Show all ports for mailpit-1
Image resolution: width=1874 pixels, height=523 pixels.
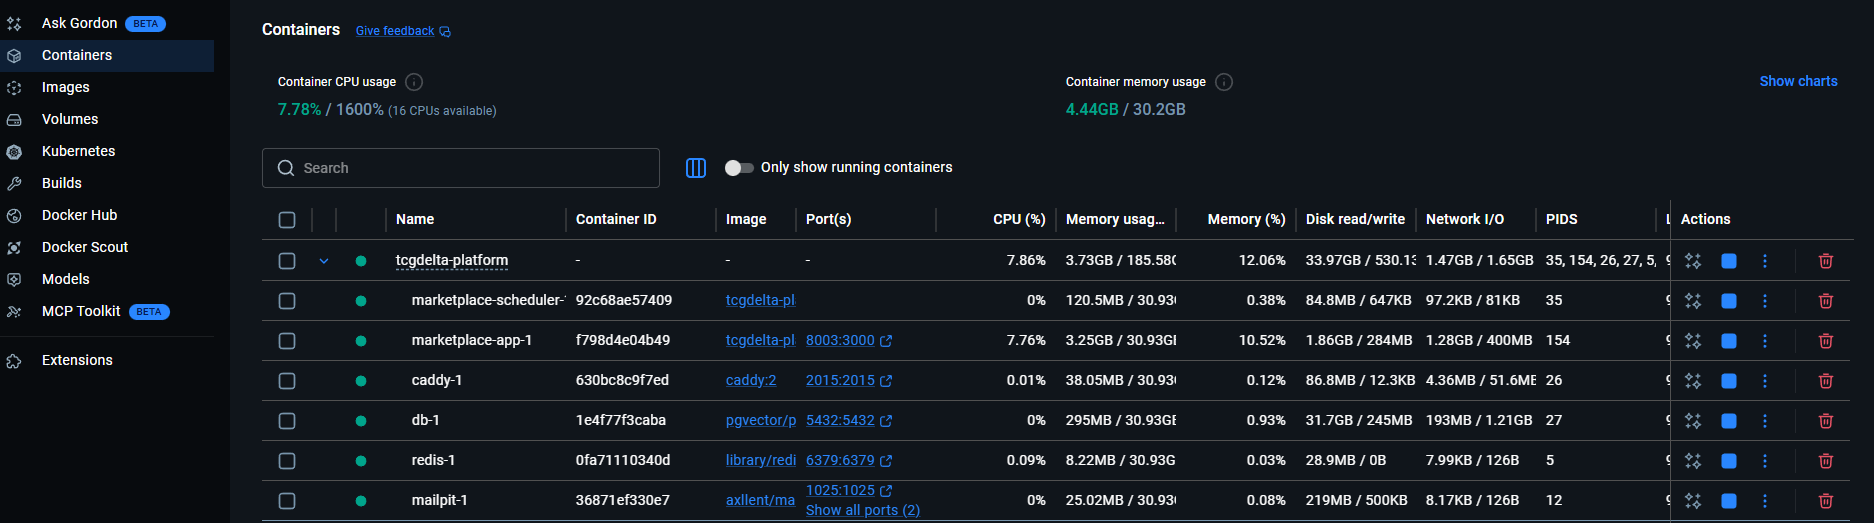[x=863, y=510]
